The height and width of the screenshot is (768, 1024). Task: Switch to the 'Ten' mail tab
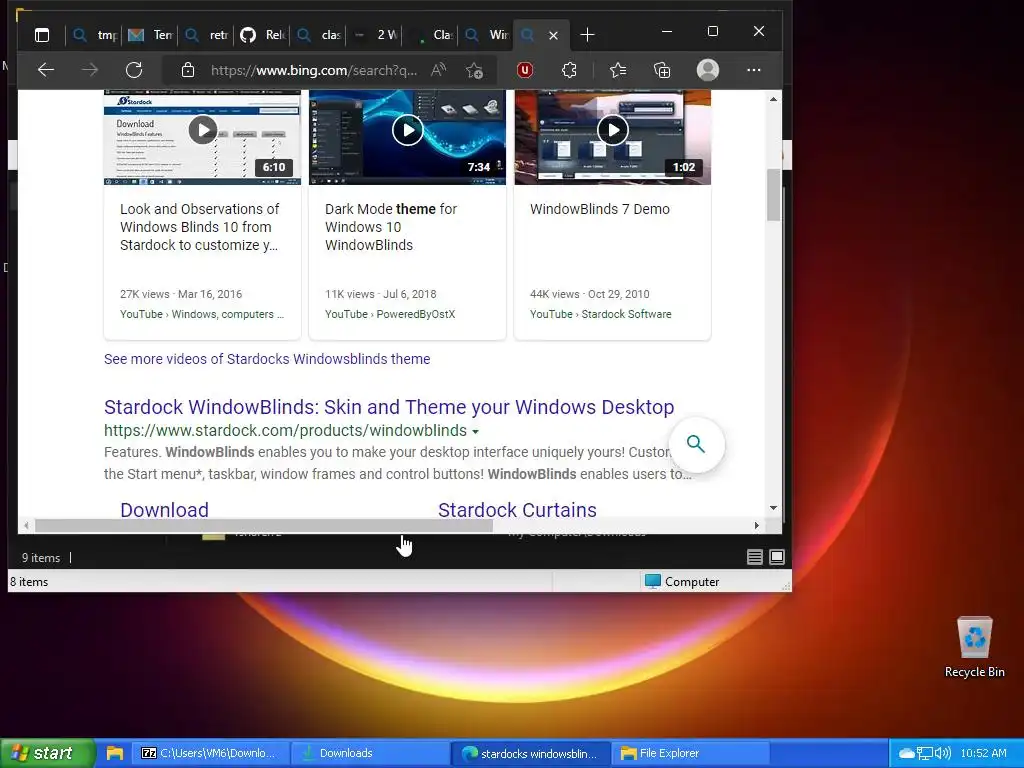pyautogui.click(x=150, y=35)
